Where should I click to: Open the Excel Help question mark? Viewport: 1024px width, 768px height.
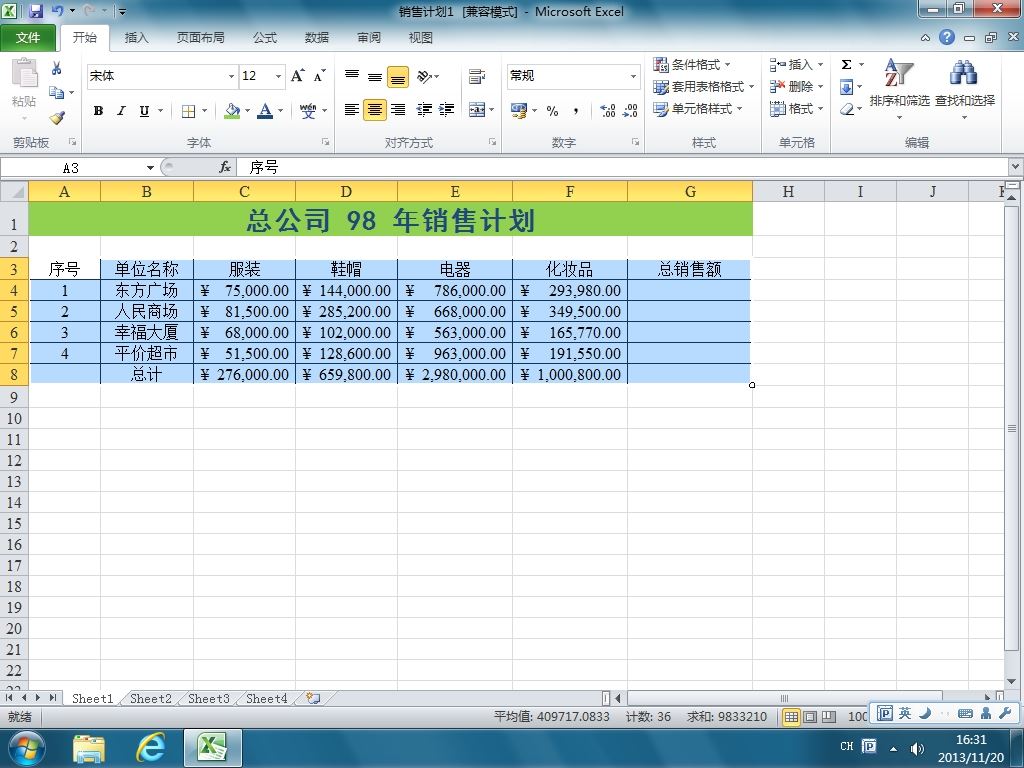coord(946,37)
